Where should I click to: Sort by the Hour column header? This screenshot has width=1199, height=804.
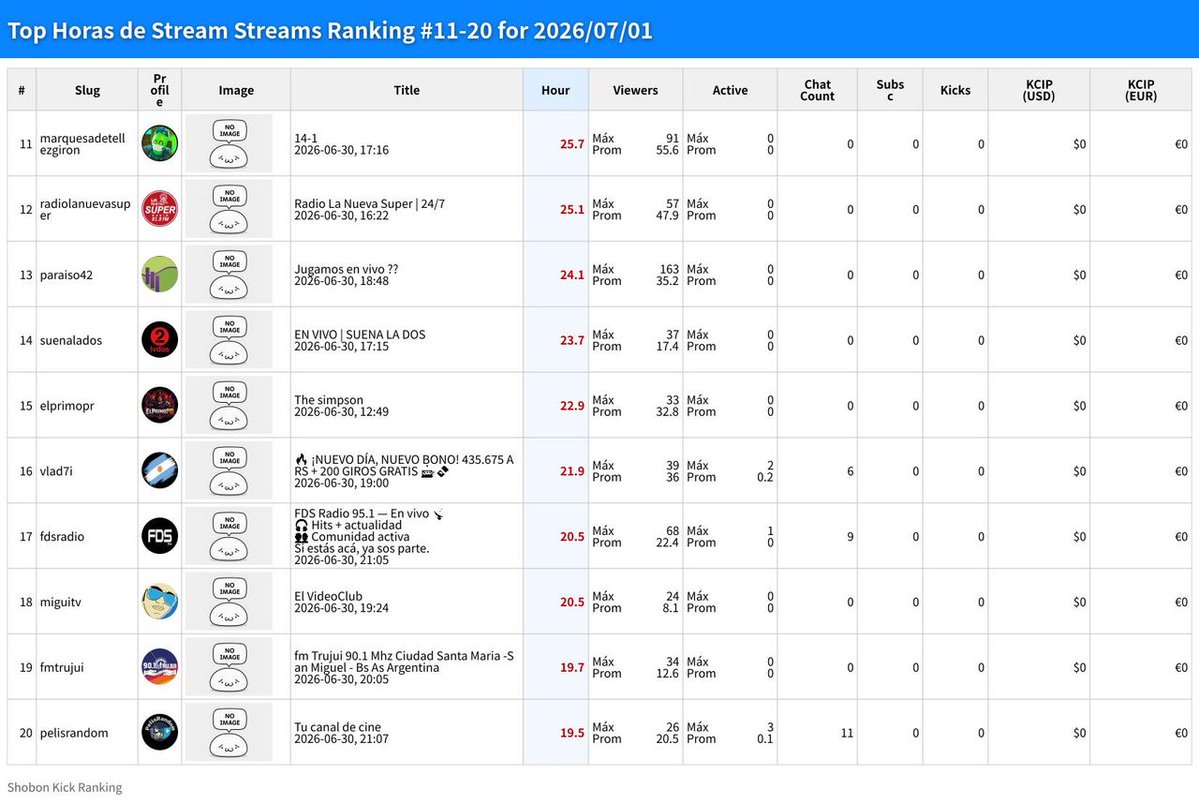[x=555, y=90]
